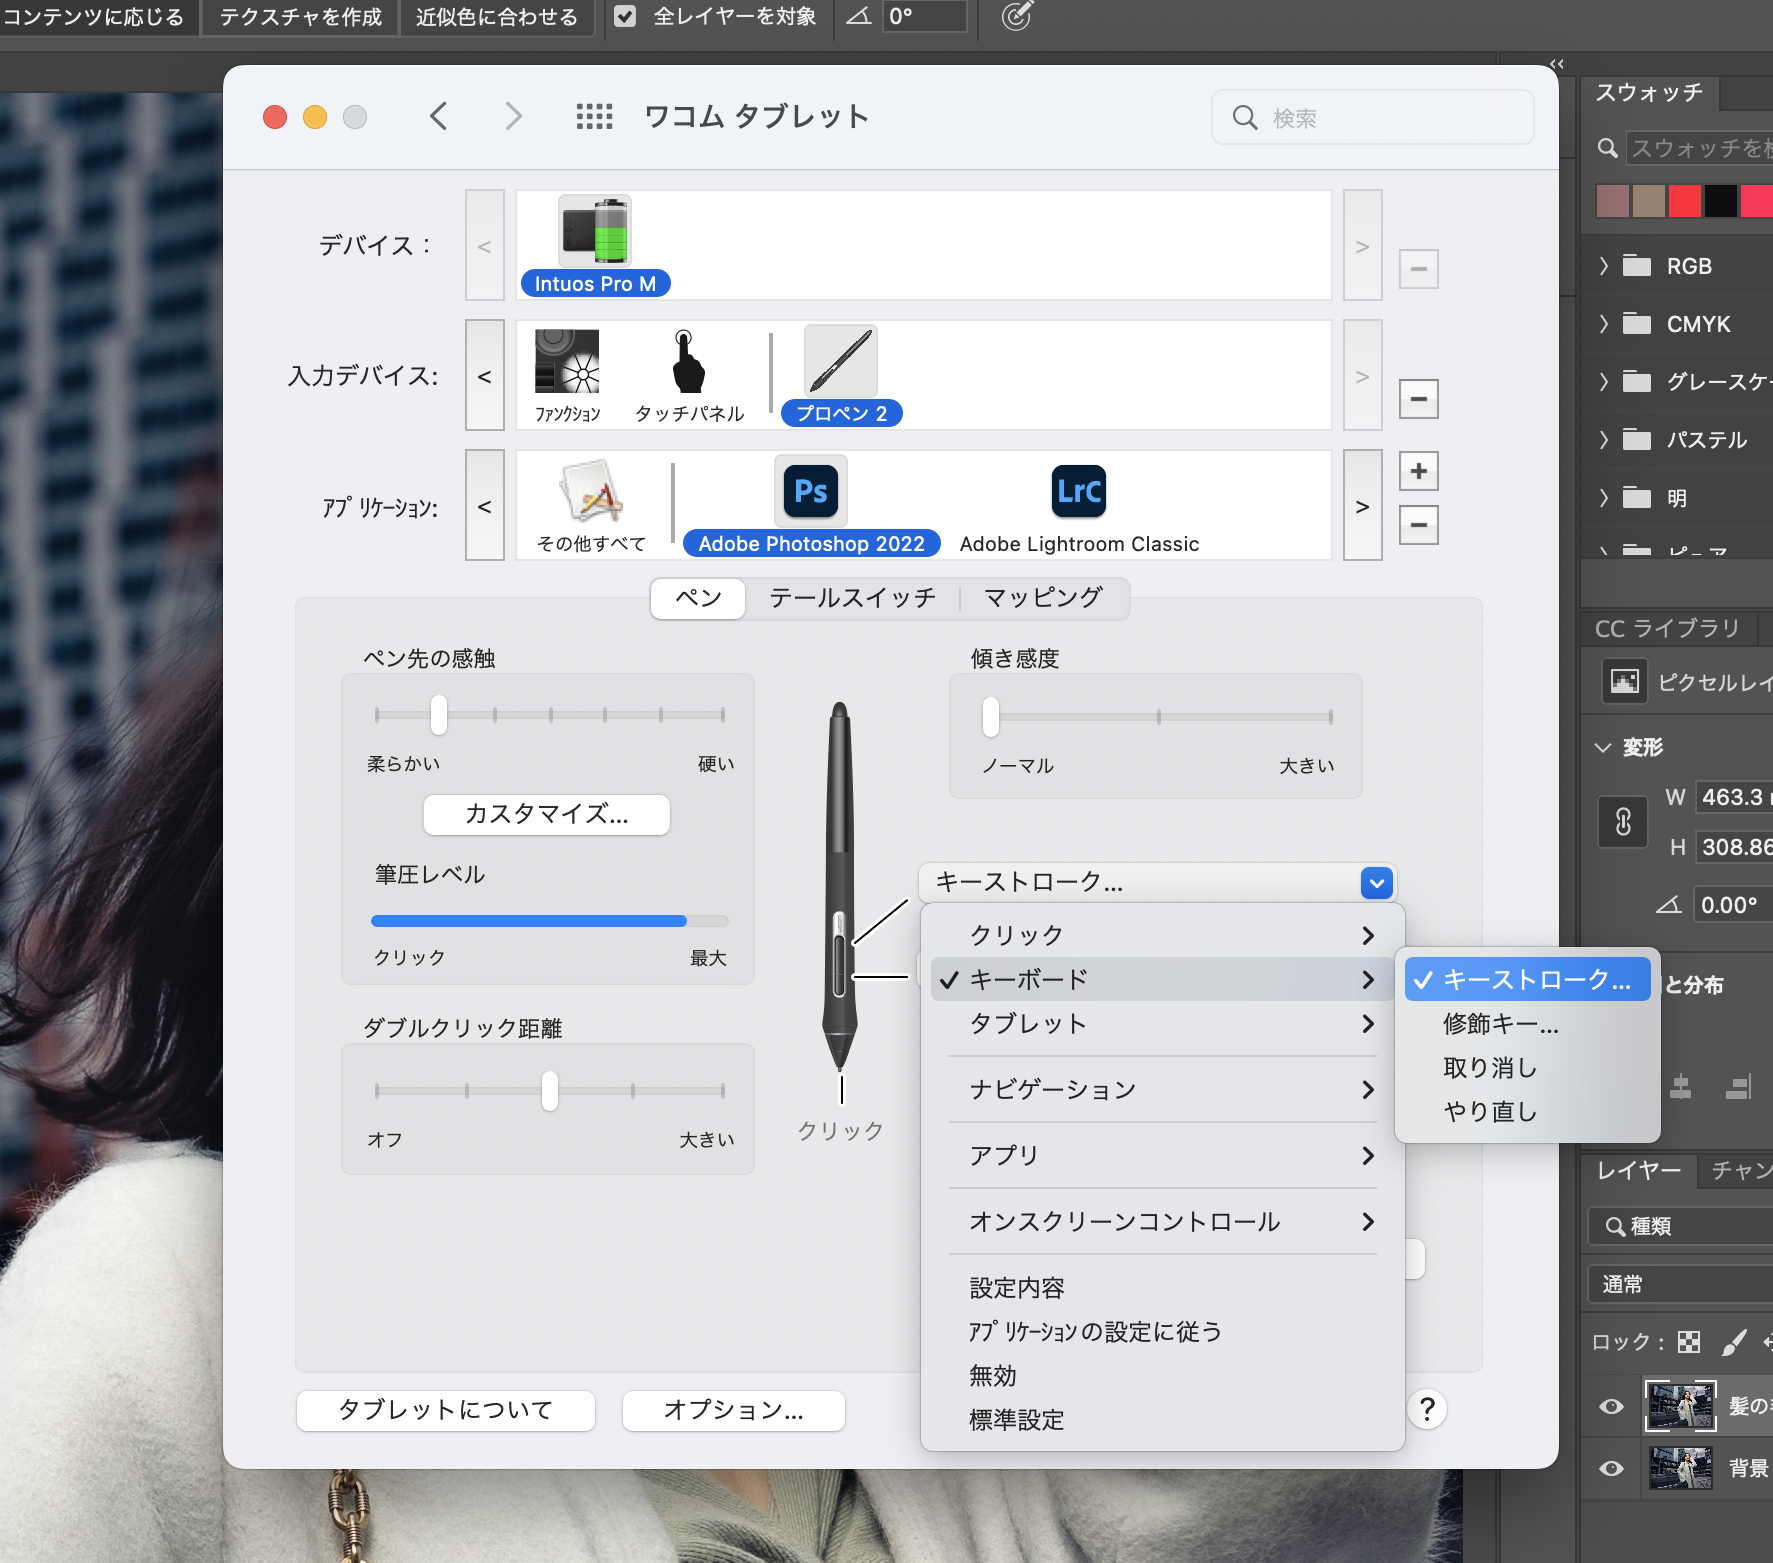The height and width of the screenshot is (1563, 1773).
Task: Select テクスチャを作成 option
Action: (x=300, y=17)
